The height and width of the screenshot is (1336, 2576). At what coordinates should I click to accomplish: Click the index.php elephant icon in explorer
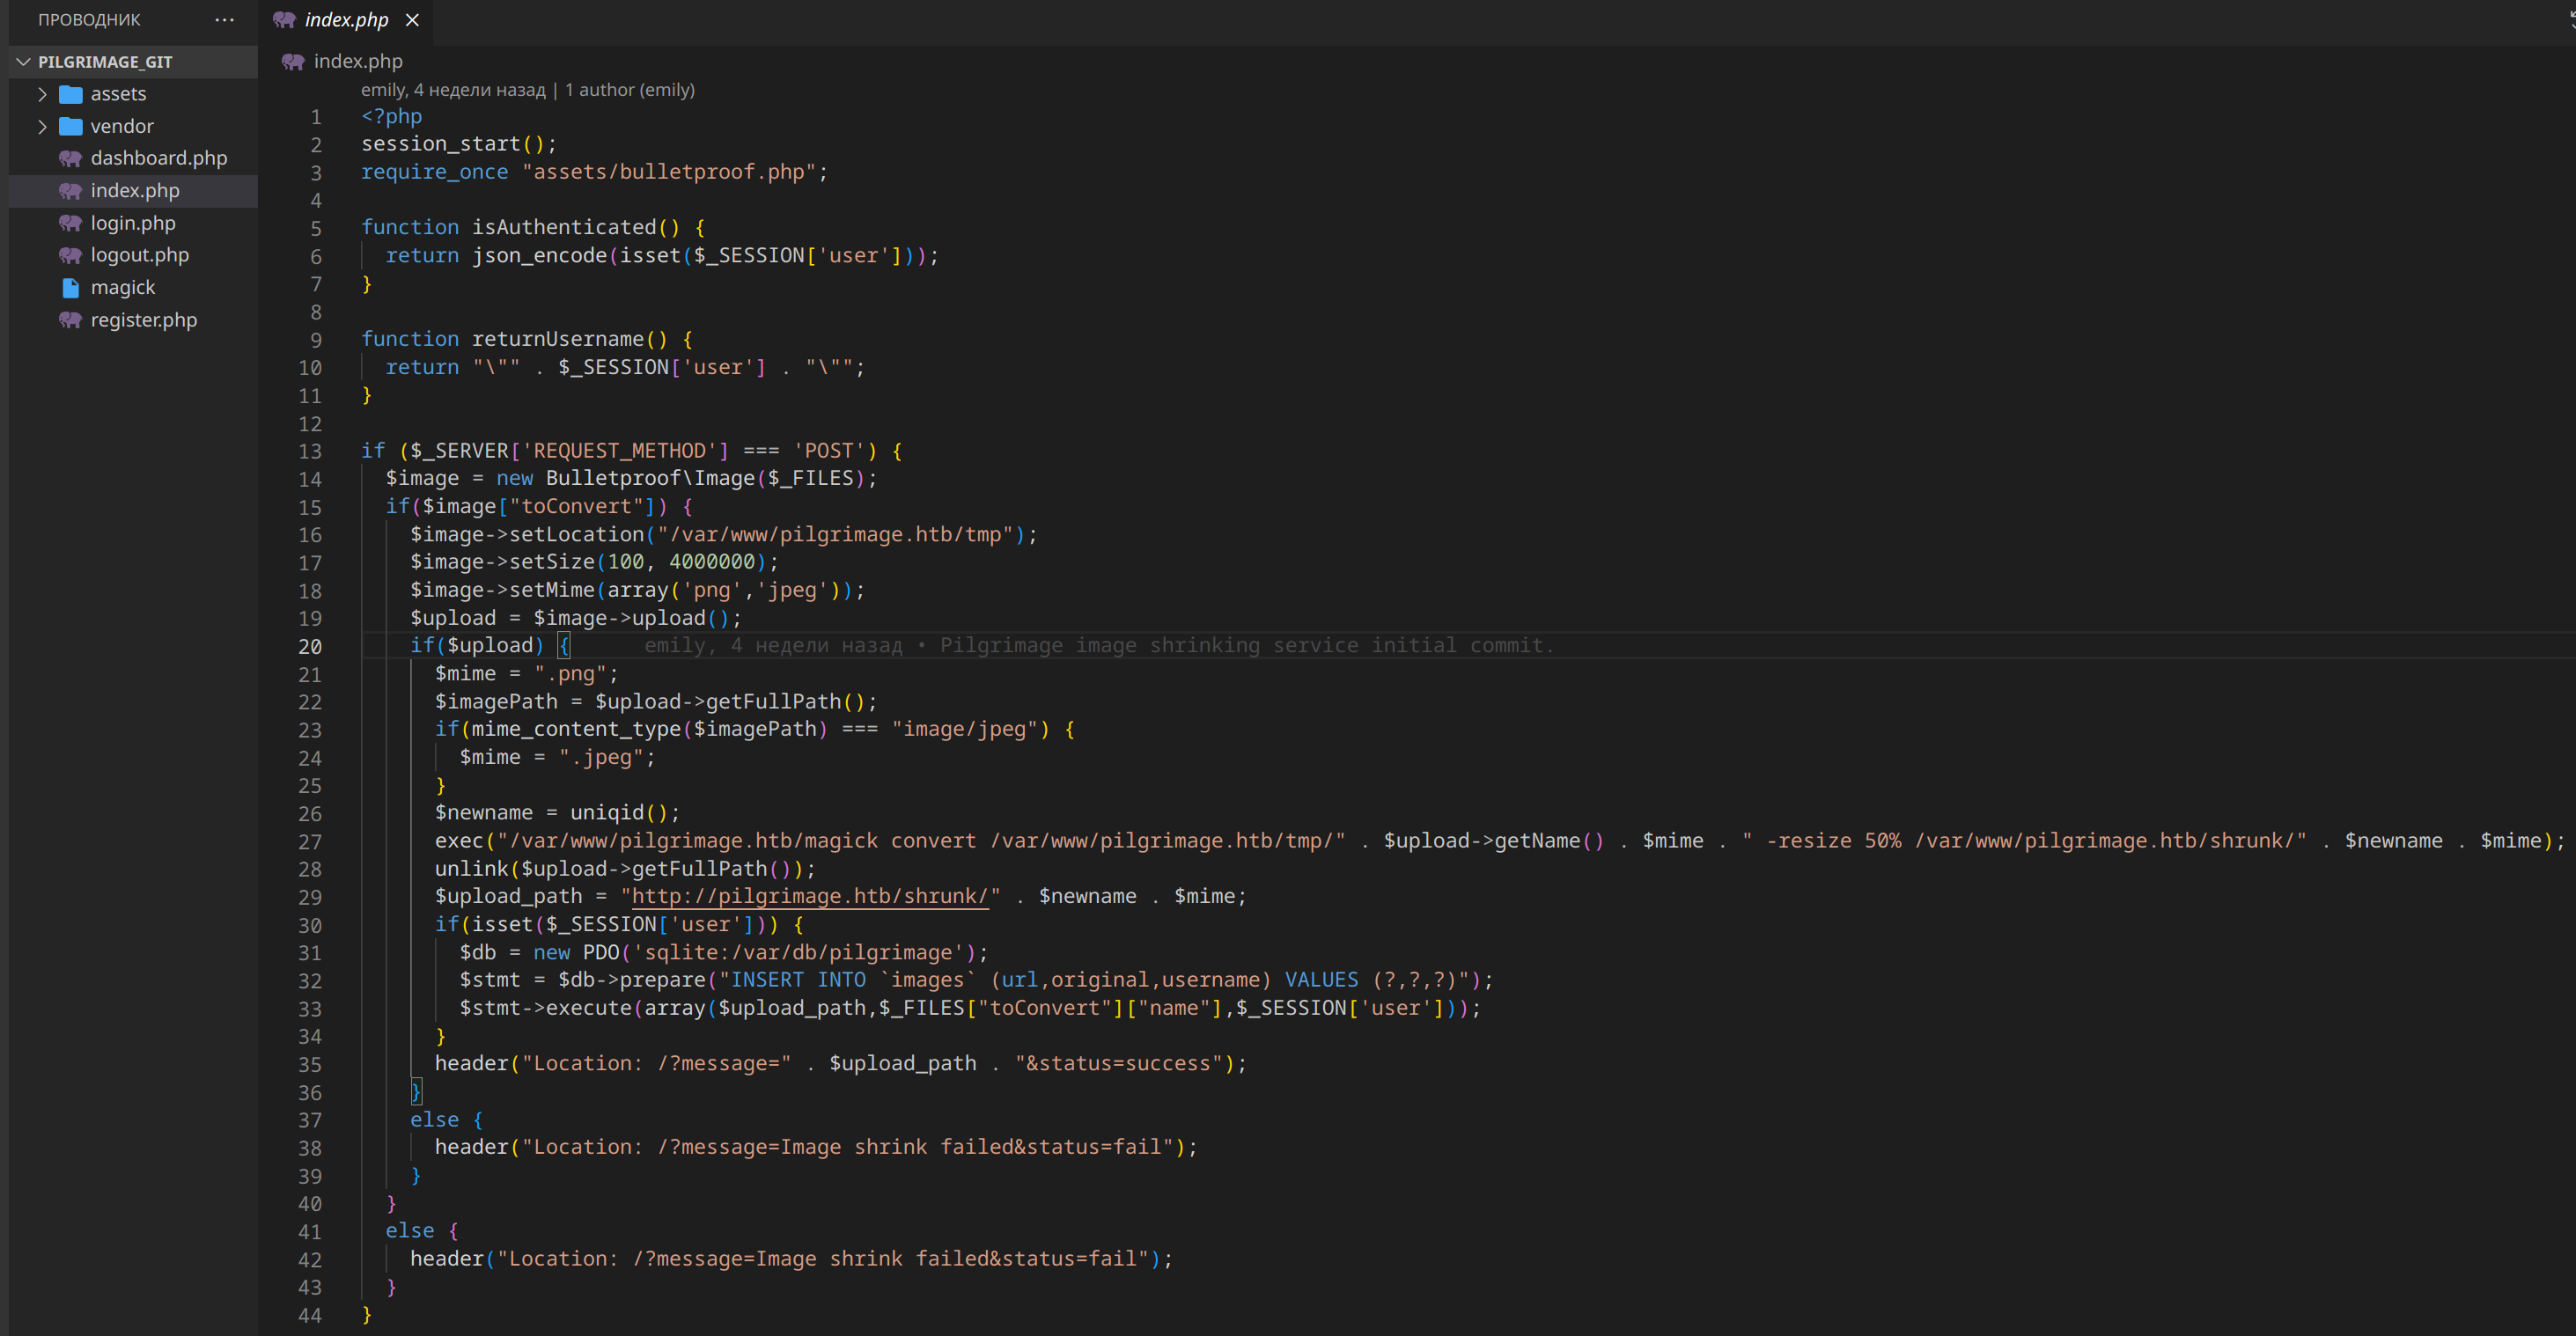[x=70, y=191]
